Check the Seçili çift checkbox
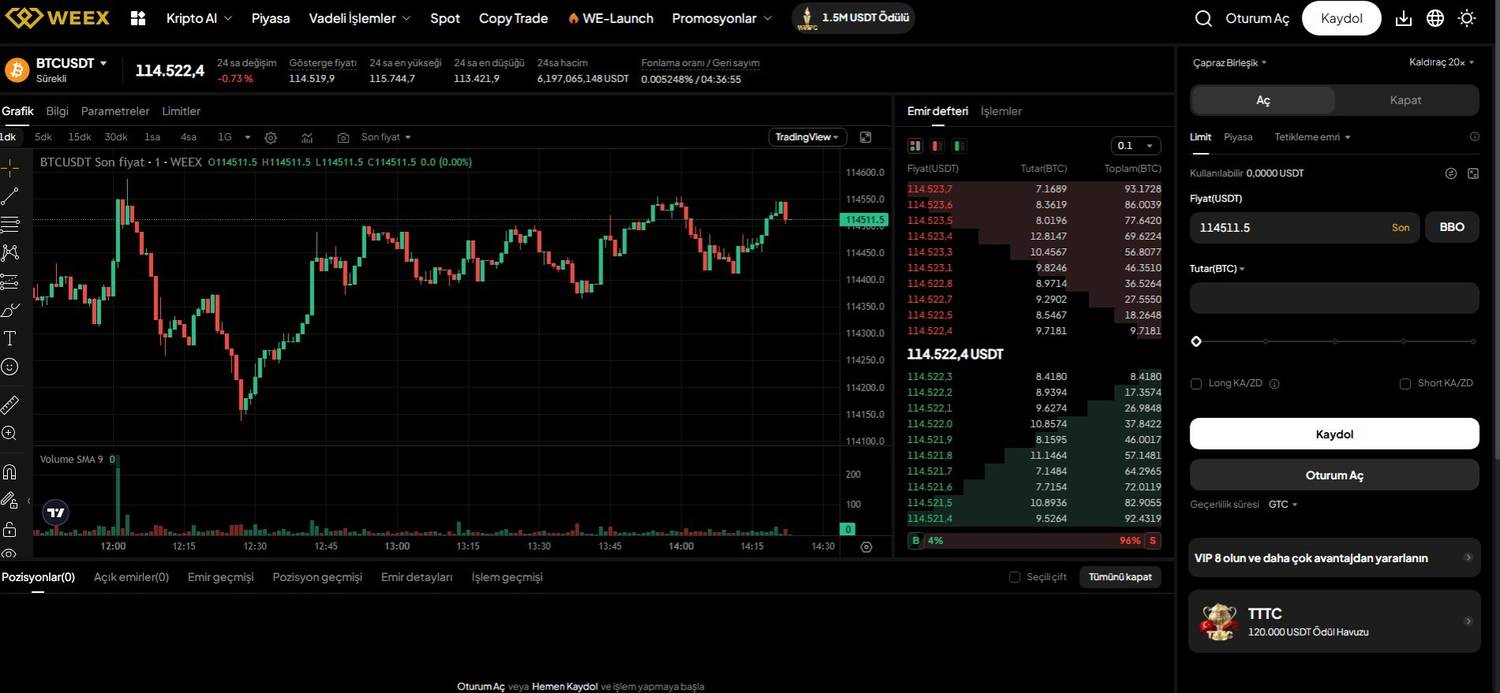Viewport: 1500px width, 693px height. [x=1014, y=577]
